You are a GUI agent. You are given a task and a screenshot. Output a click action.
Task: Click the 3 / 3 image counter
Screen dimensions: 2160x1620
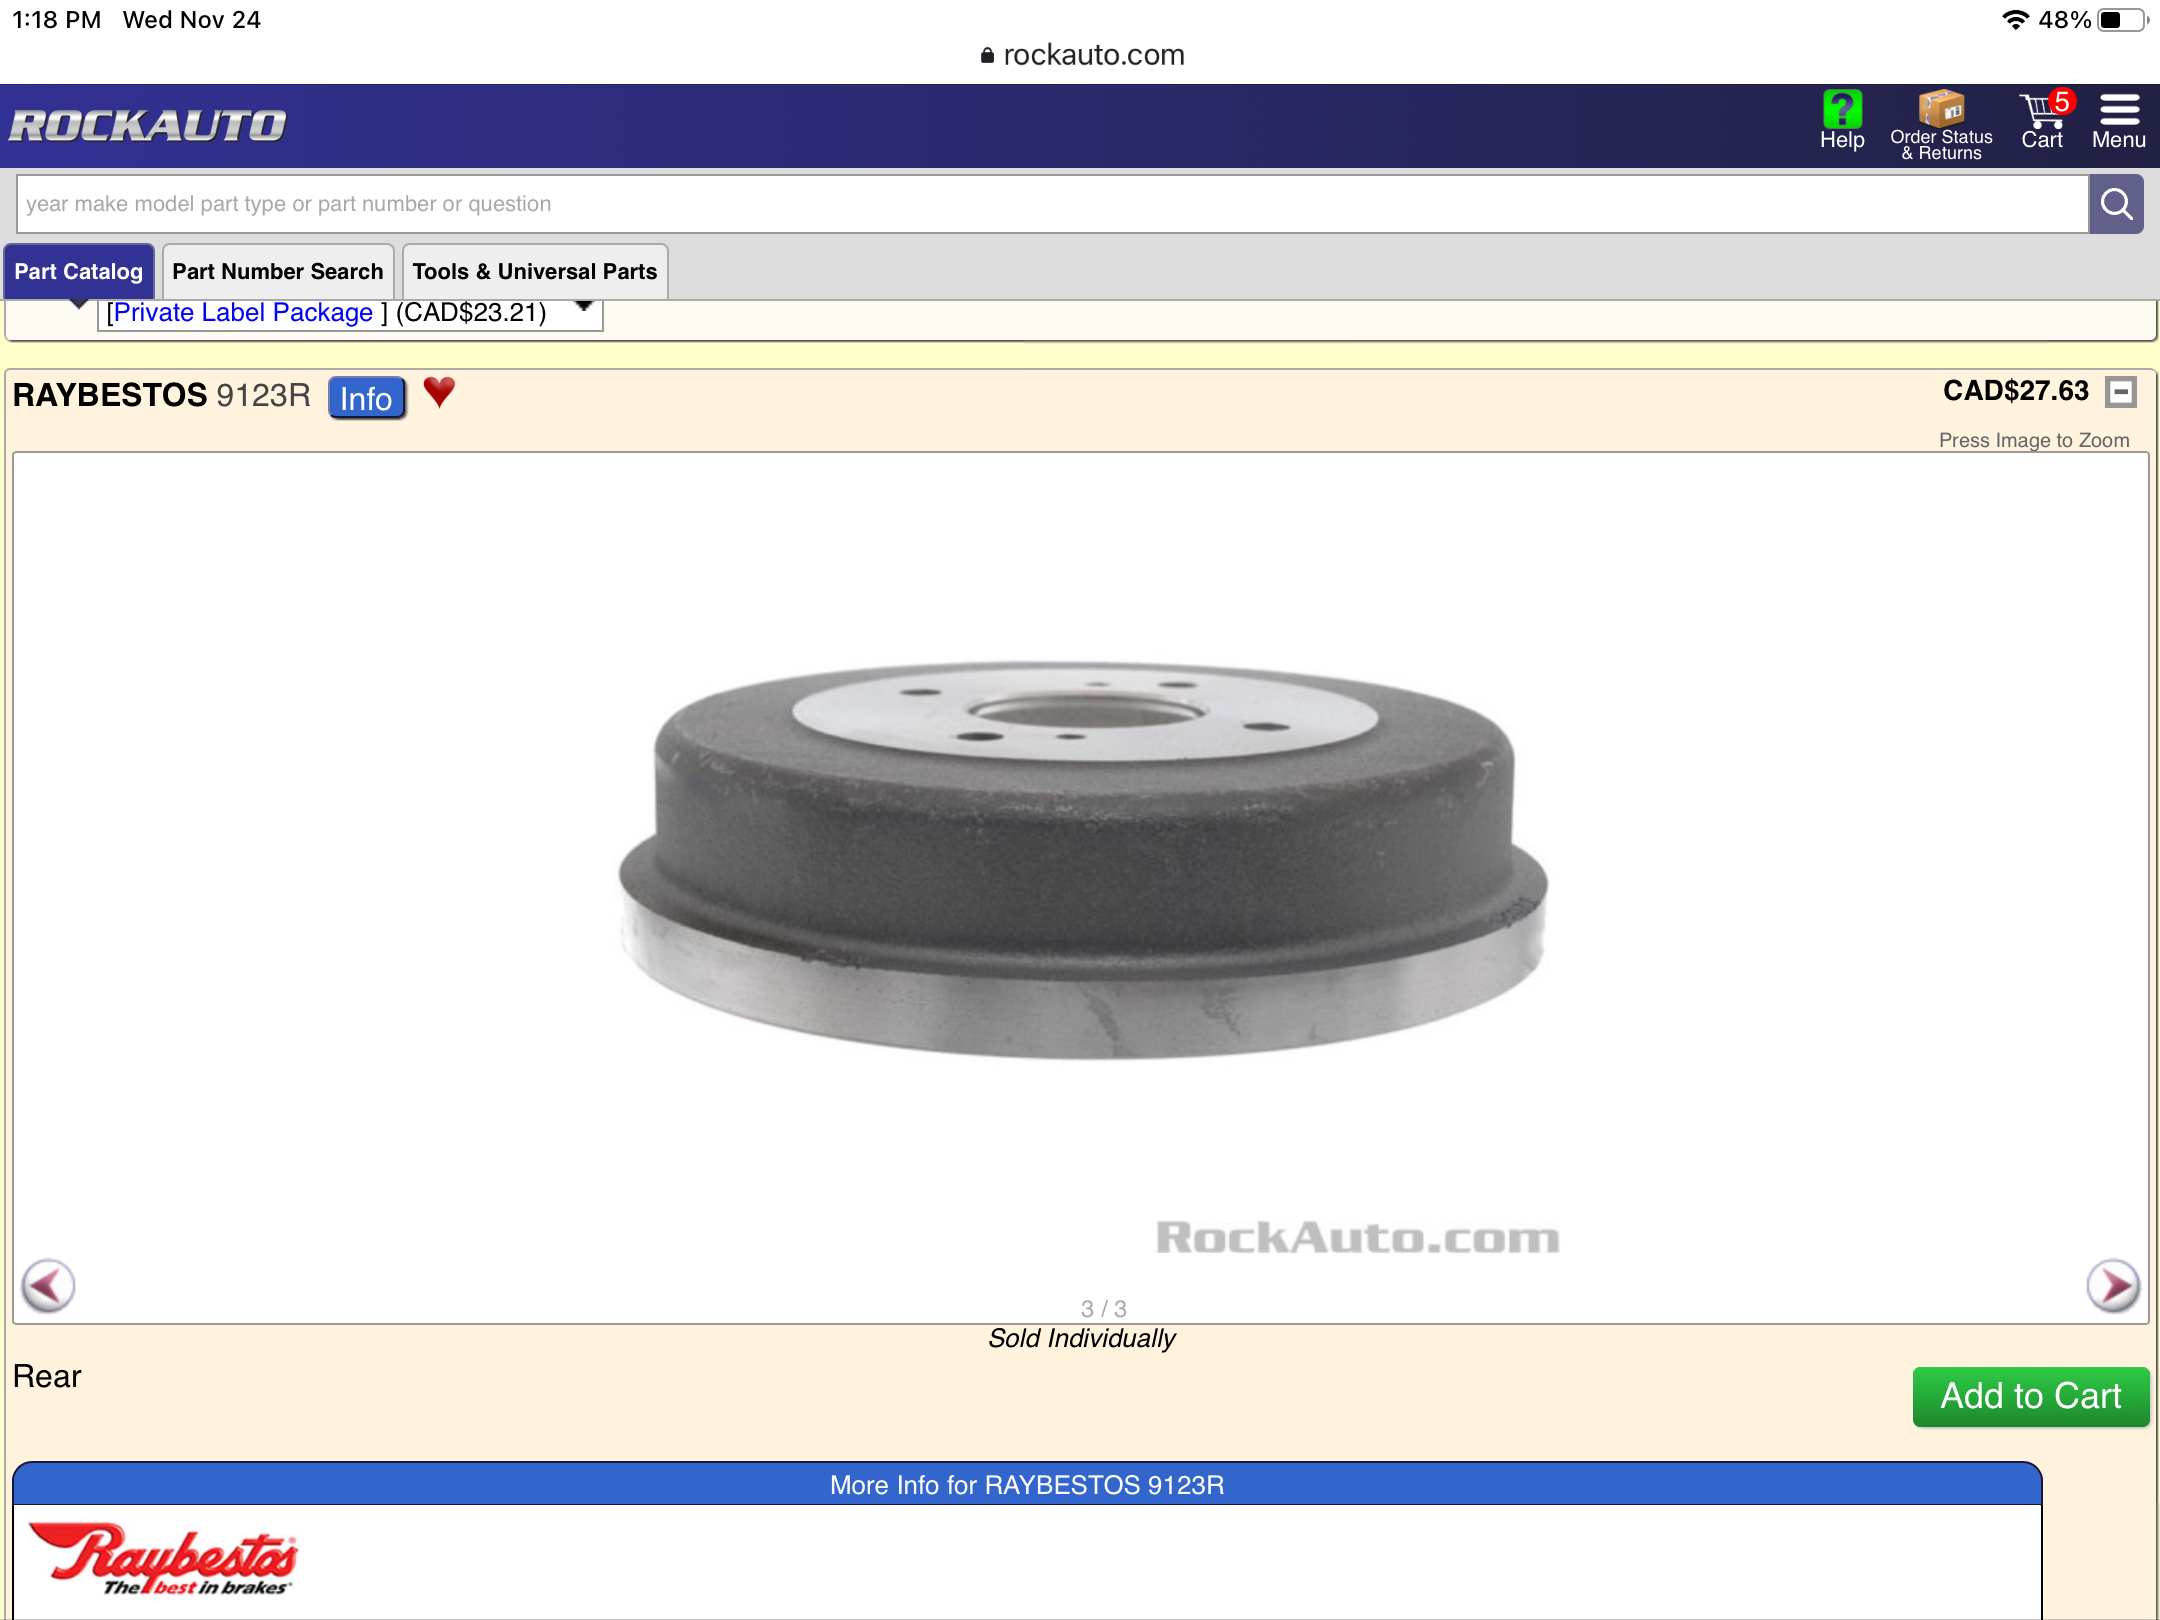[x=1103, y=1308]
